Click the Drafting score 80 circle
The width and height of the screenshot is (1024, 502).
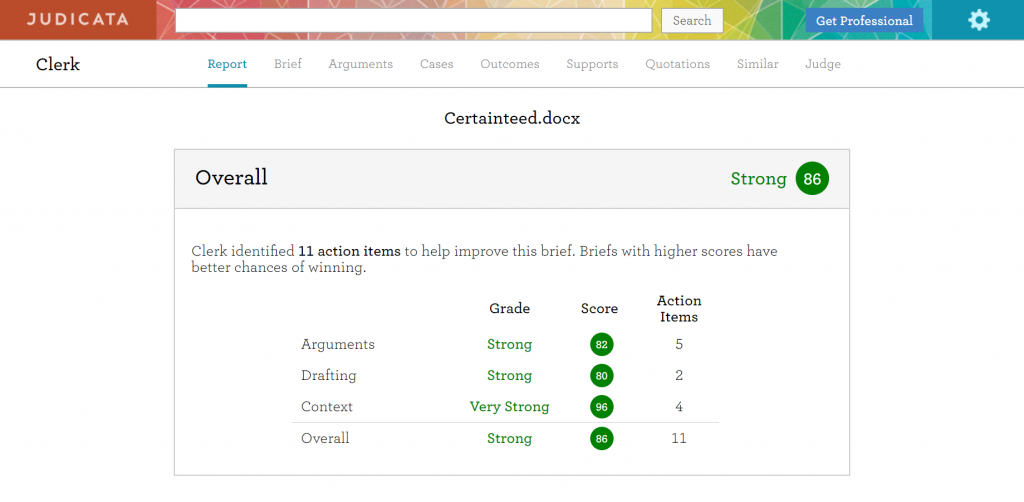point(601,376)
